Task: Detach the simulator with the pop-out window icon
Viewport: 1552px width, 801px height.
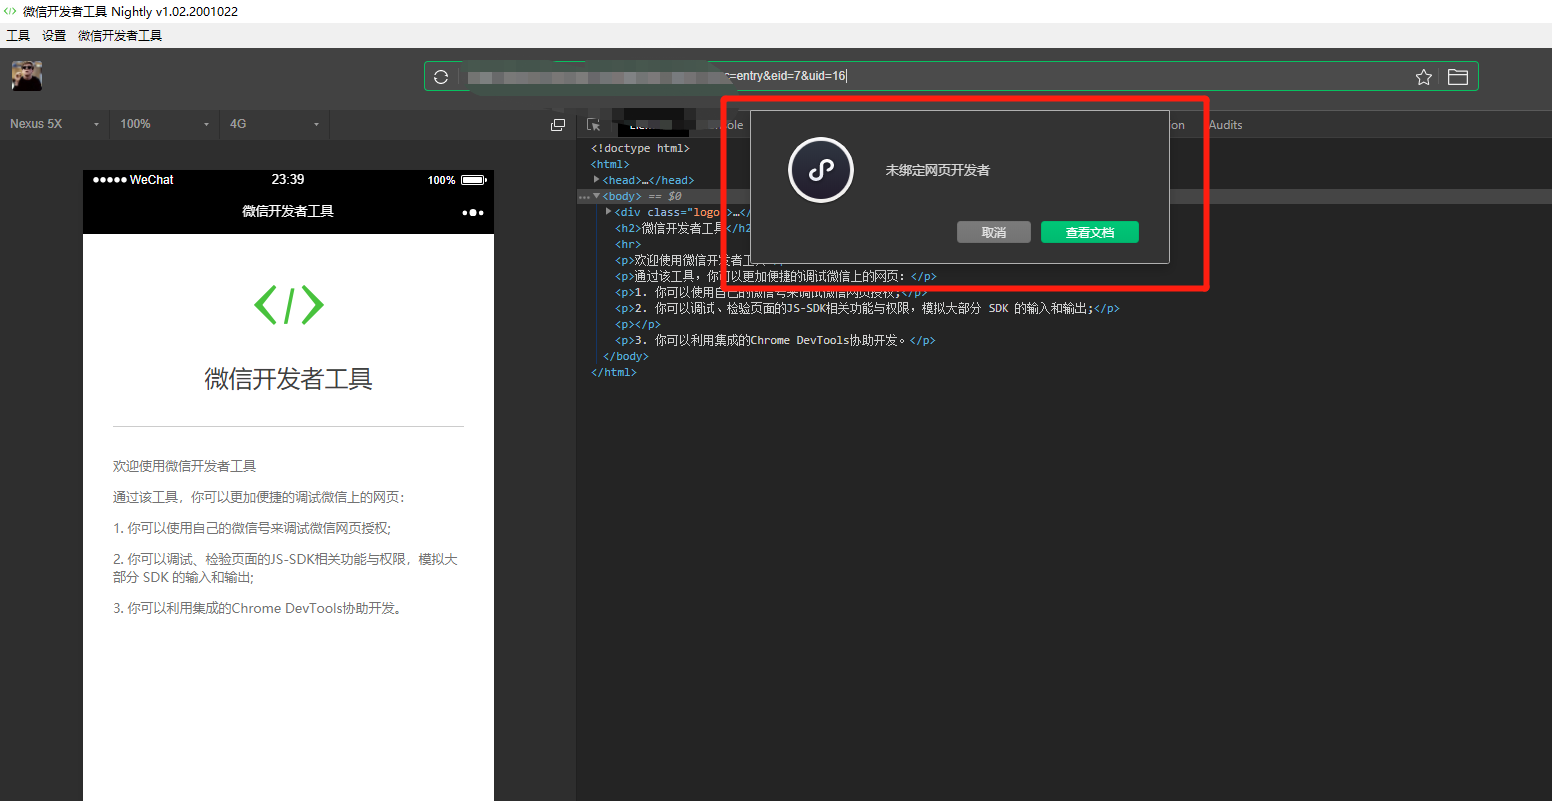Action: [558, 125]
